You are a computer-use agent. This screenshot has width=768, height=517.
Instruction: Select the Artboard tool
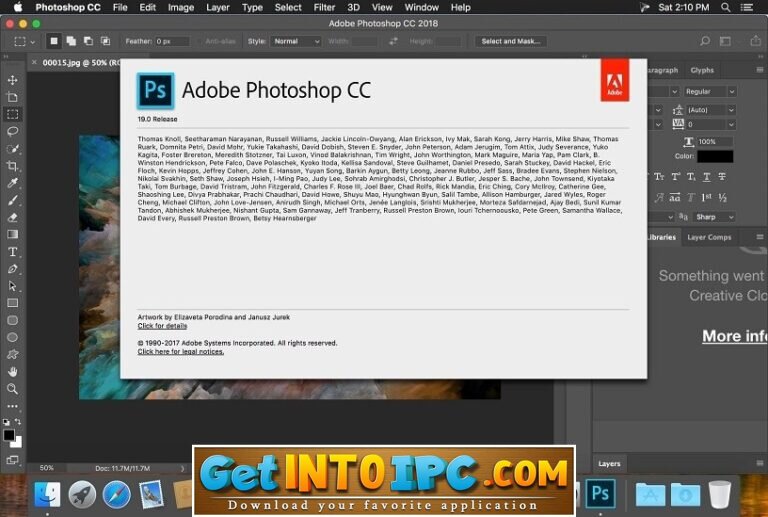(13, 97)
